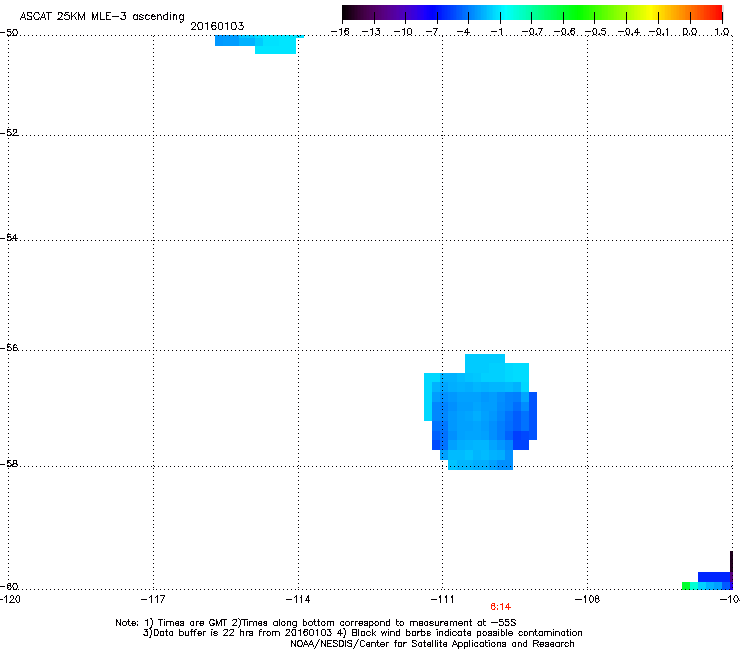This screenshot has width=740, height=650.
Task: Click the -111 longitude axis label
Action: (442, 599)
